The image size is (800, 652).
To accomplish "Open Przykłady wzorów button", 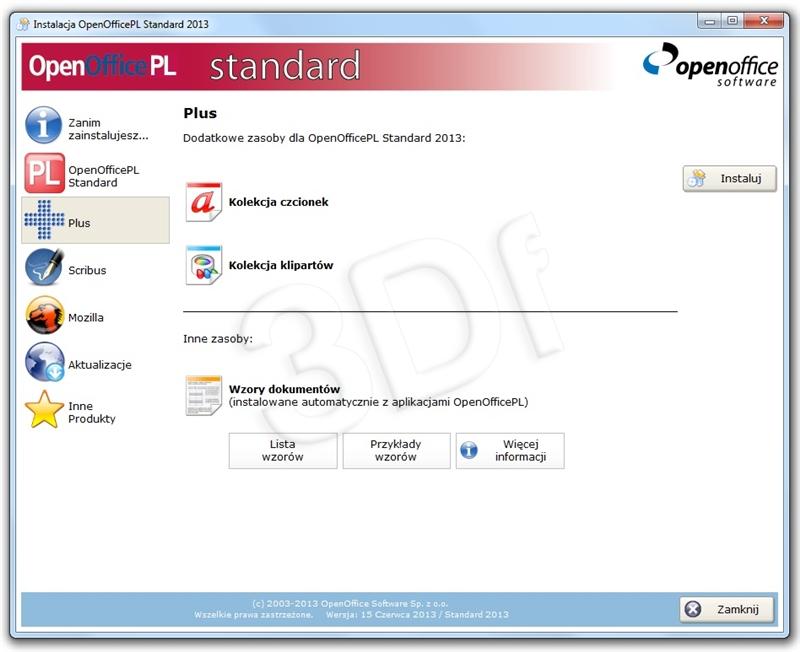I will (396, 450).
